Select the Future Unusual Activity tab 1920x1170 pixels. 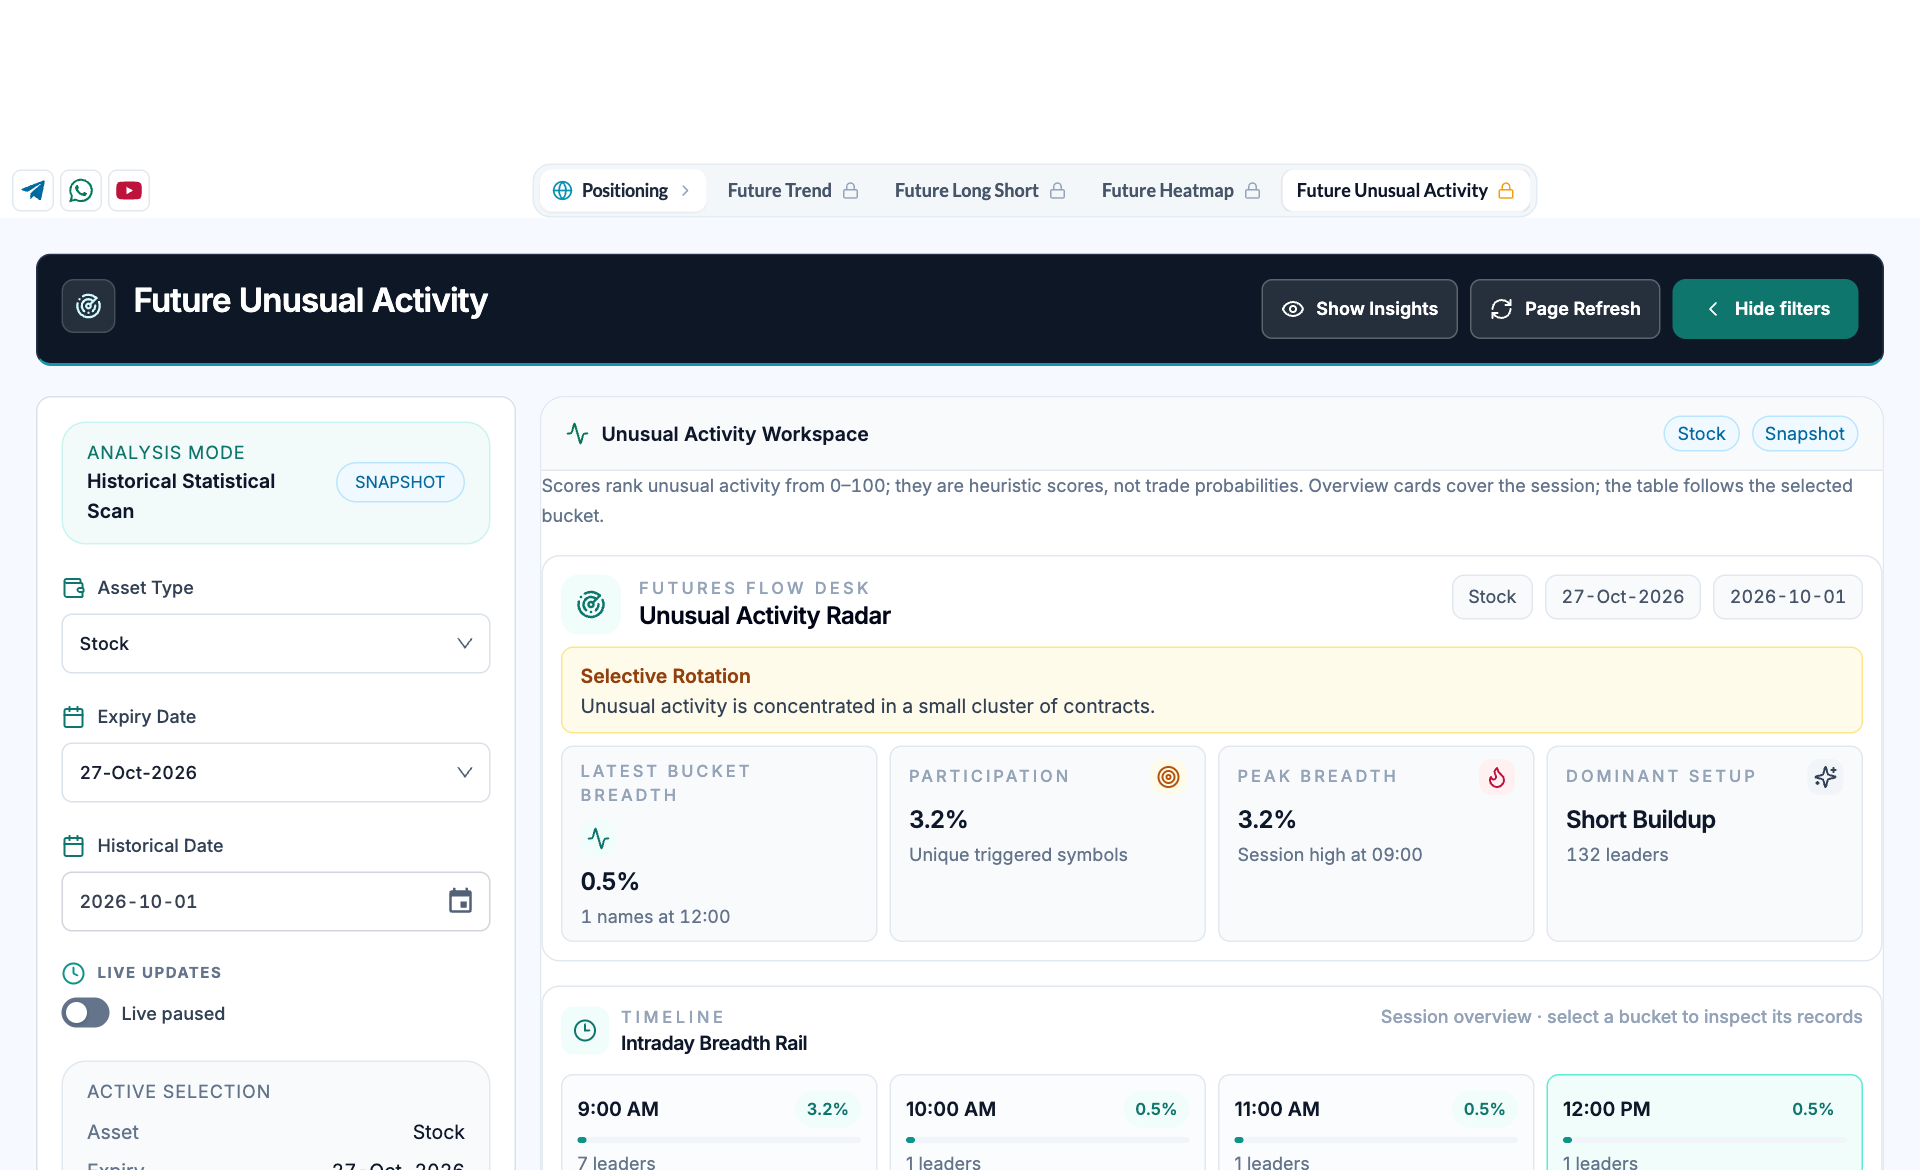(x=1405, y=190)
